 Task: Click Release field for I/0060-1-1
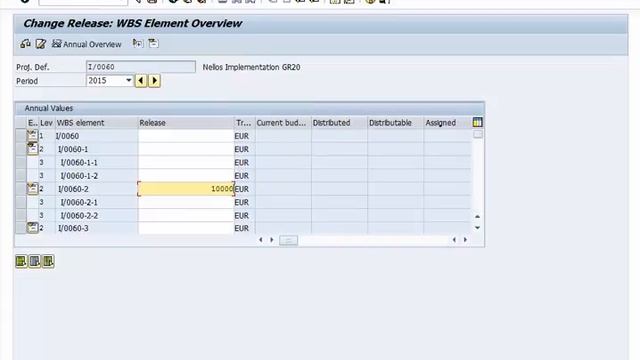pos(186,162)
